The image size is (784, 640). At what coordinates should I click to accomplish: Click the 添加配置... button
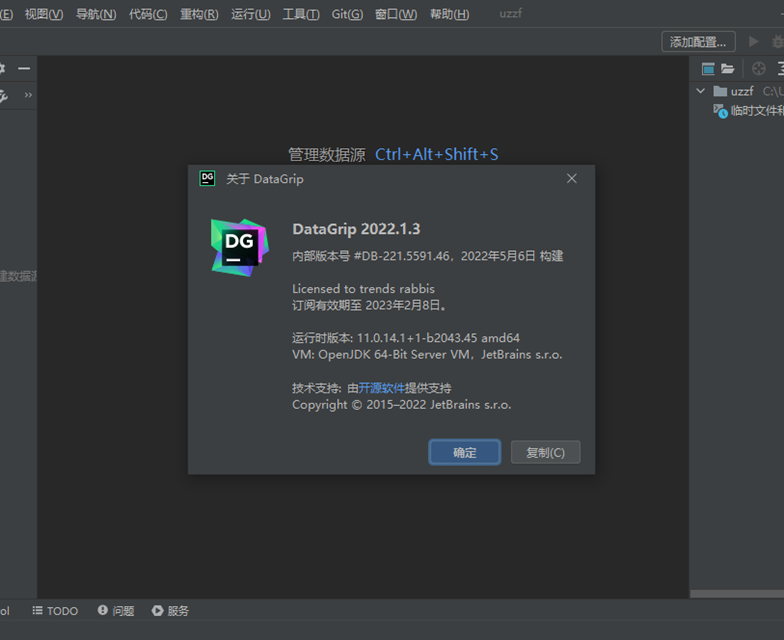pyautogui.click(x=698, y=42)
